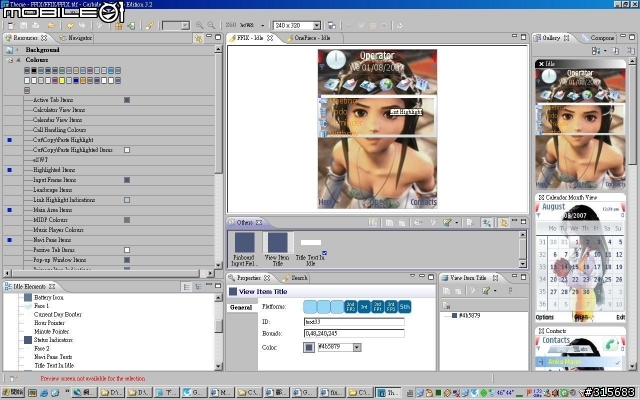This screenshot has width=640, height=400.
Task: Switch to the Compone tab
Action: tap(598, 38)
